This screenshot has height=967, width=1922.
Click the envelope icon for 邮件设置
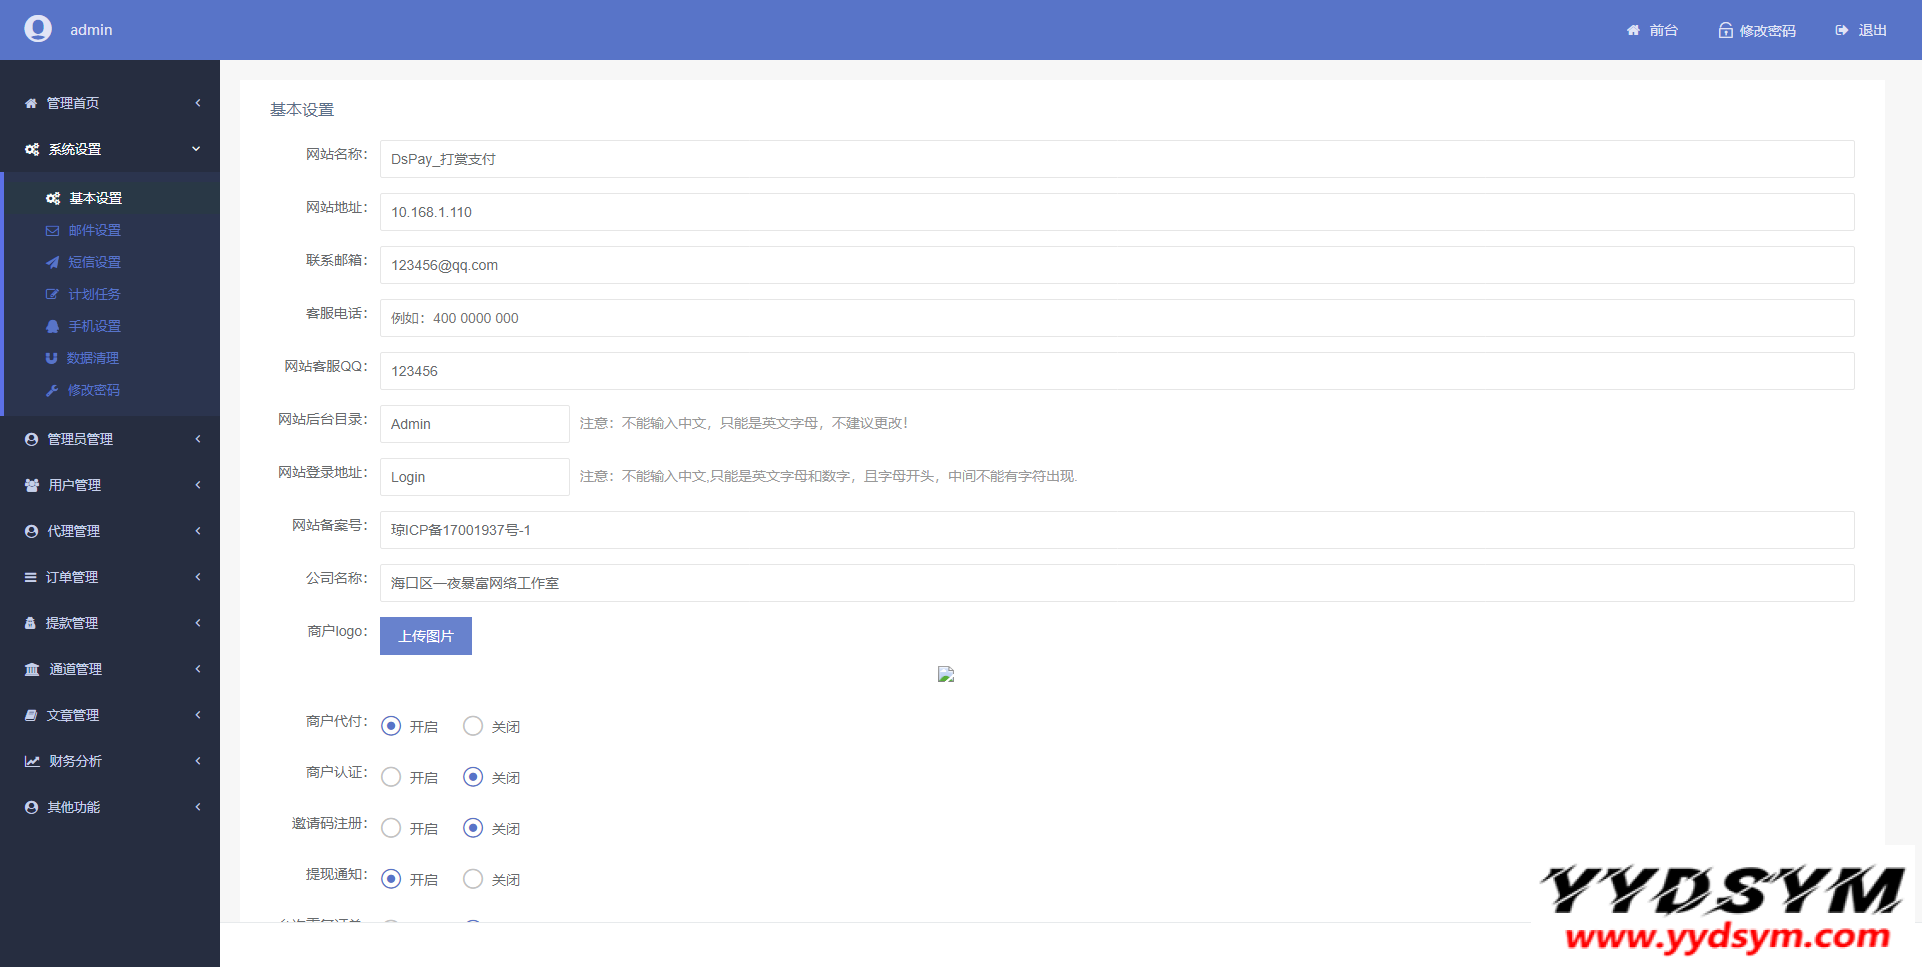52,230
